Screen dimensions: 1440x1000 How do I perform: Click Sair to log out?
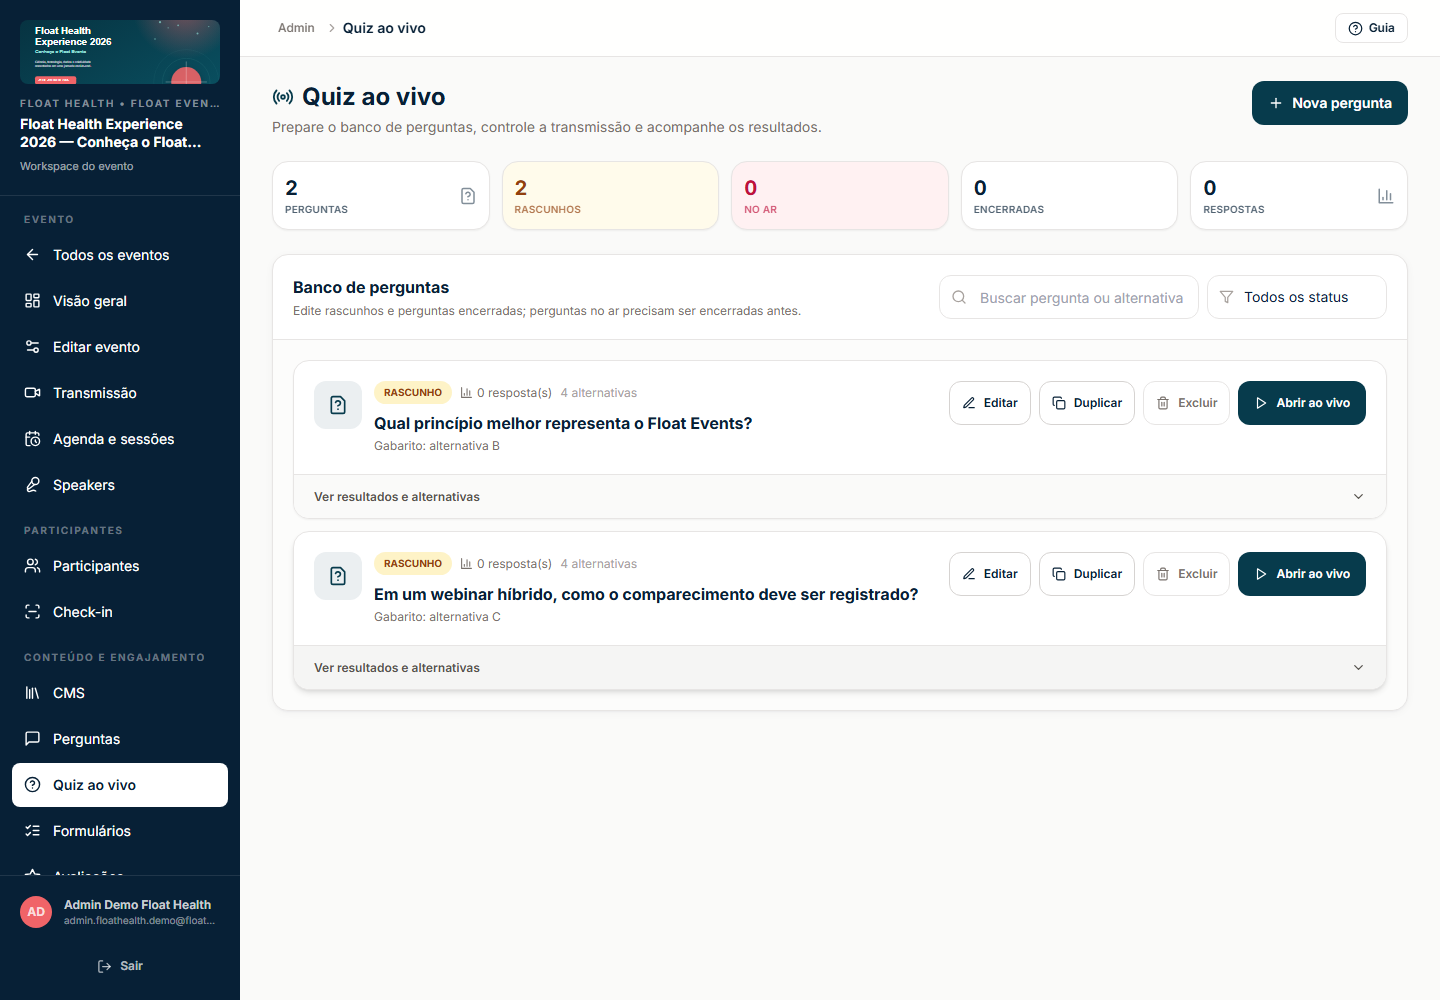[120, 966]
